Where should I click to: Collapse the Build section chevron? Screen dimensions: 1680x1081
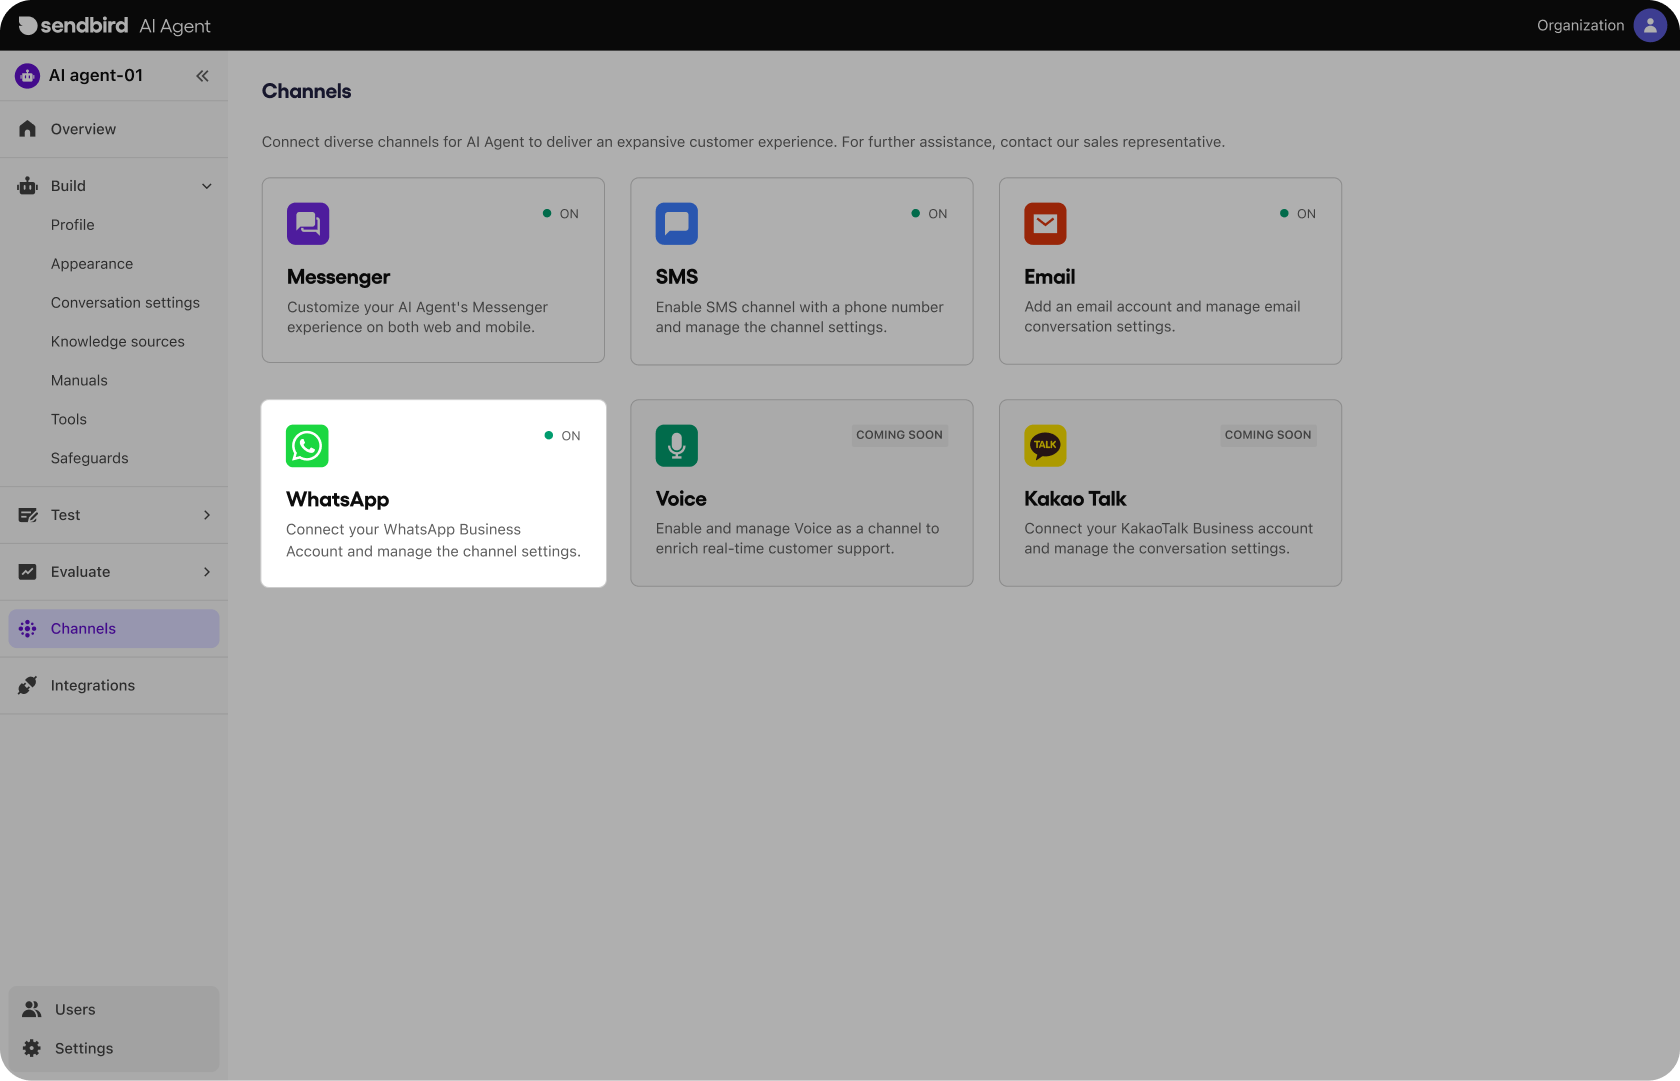(207, 186)
